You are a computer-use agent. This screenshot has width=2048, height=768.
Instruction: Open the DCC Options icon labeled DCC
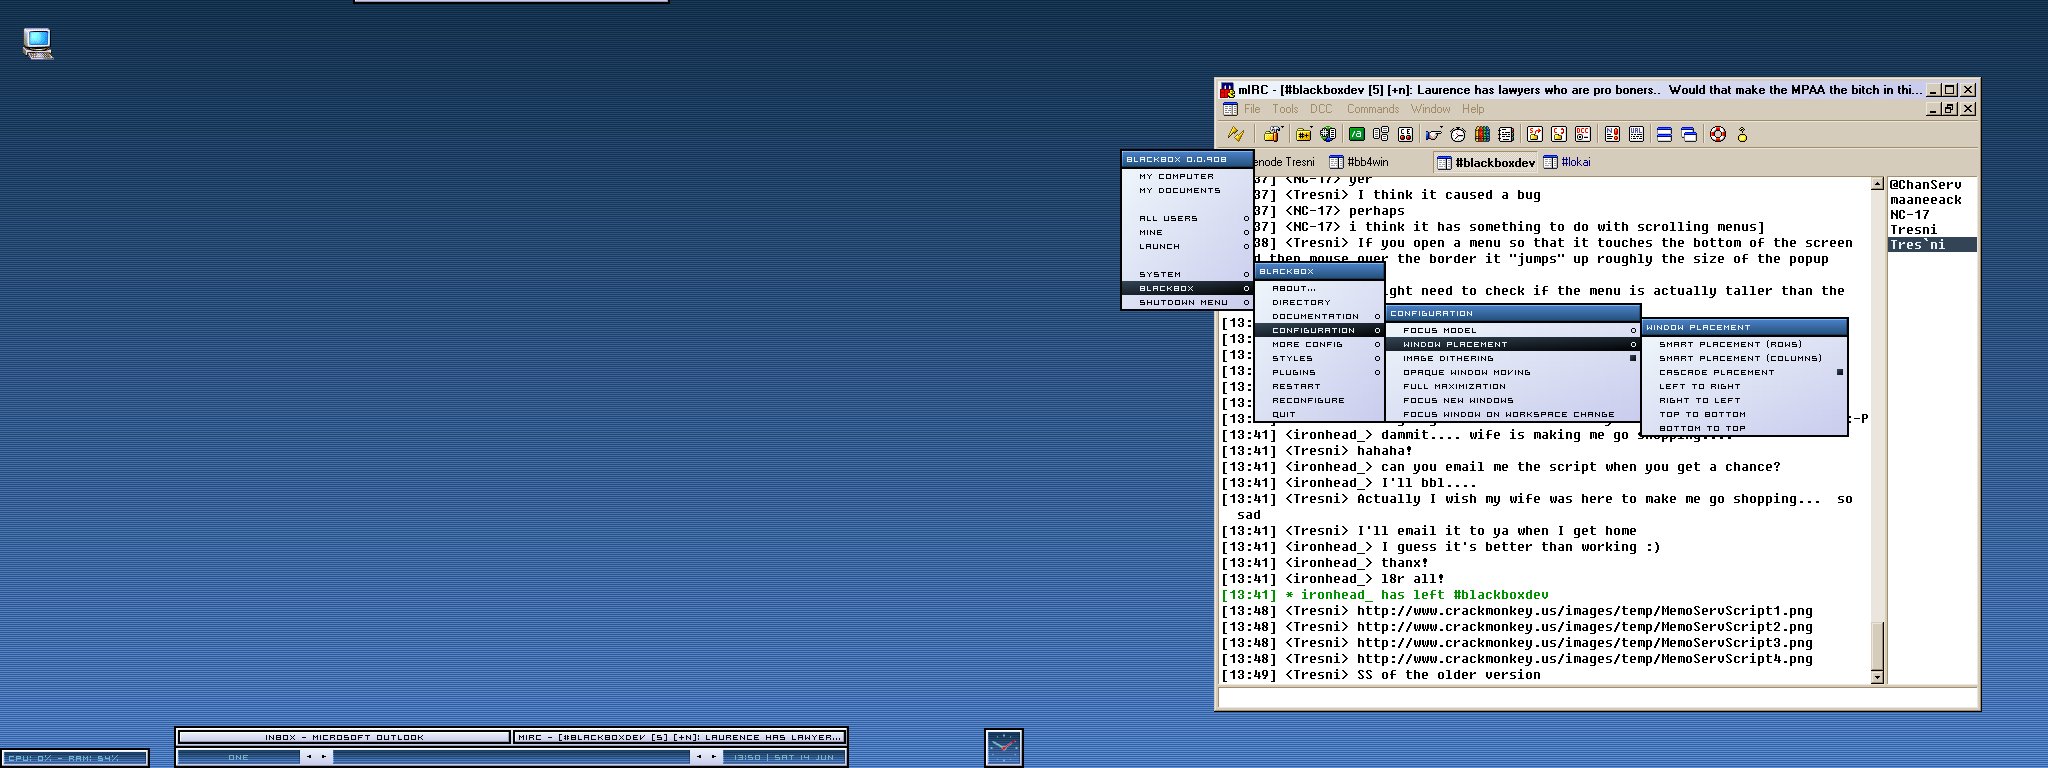1583,134
